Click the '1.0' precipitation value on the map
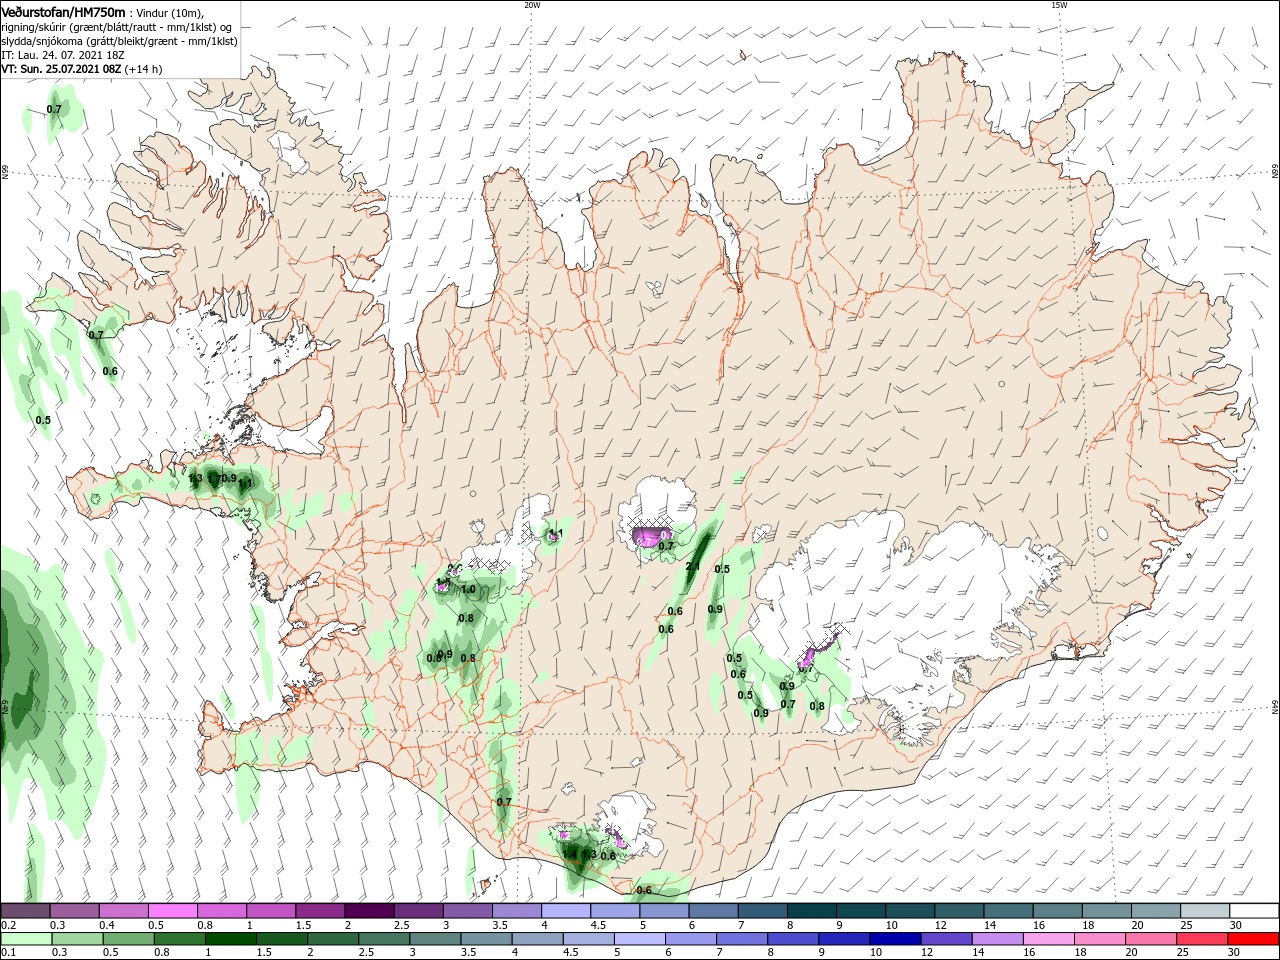The width and height of the screenshot is (1280, 960). pyautogui.click(x=468, y=590)
